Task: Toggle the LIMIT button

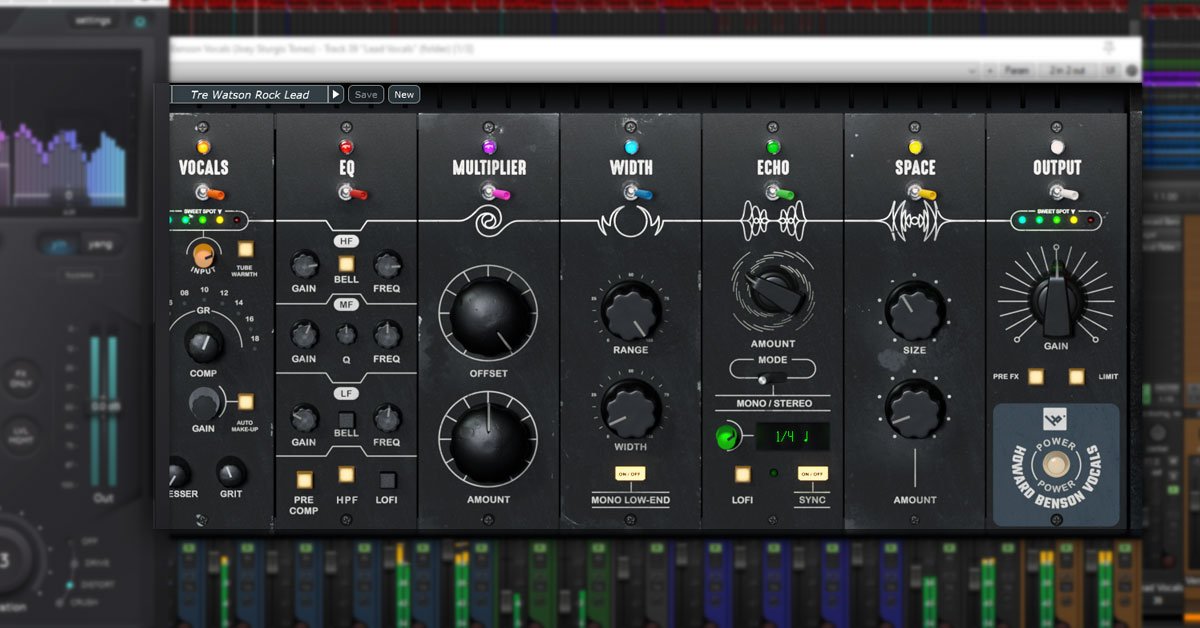Action: pos(1076,377)
